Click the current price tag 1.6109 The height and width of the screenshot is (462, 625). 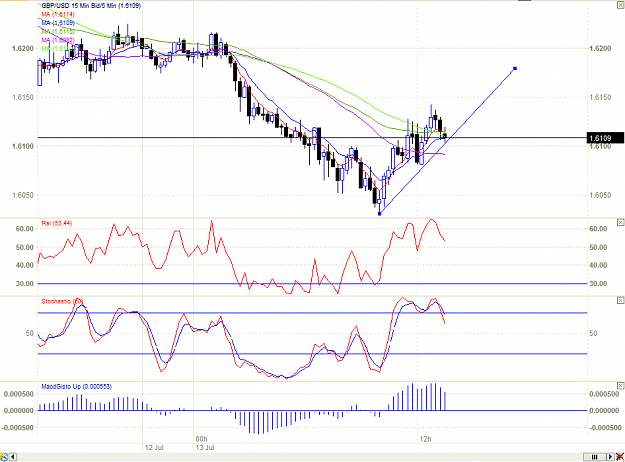pyautogui.click(x=605, y=138)
